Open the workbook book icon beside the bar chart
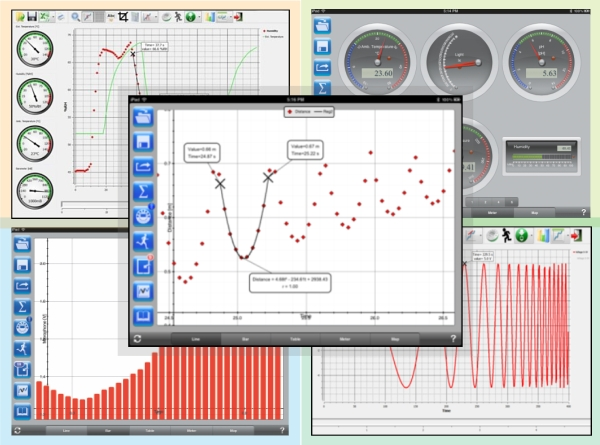This screenshot has width=600, height=445. 22,411
